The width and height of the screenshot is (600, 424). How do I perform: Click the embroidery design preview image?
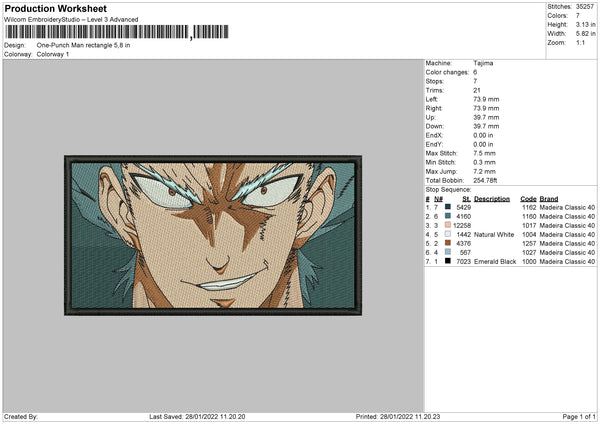(211, 236)
